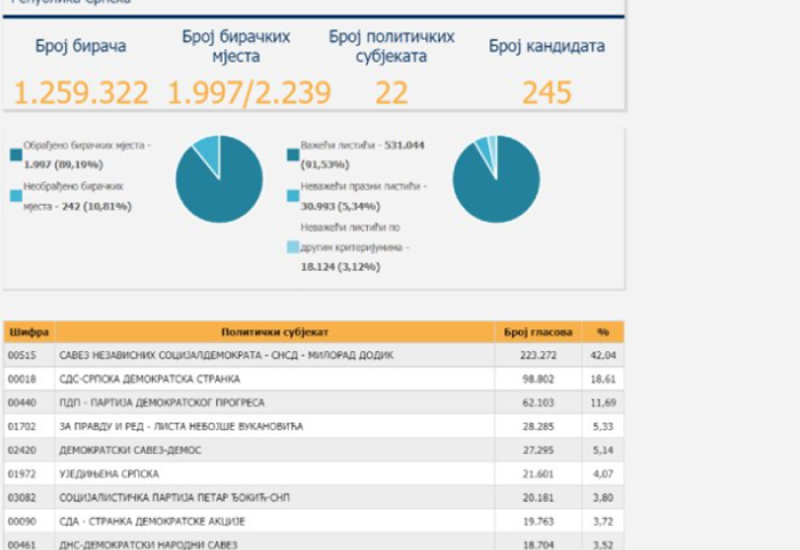Click the Број политичких субјеката heading
The image size is (800, 550).
click(391, 46)
